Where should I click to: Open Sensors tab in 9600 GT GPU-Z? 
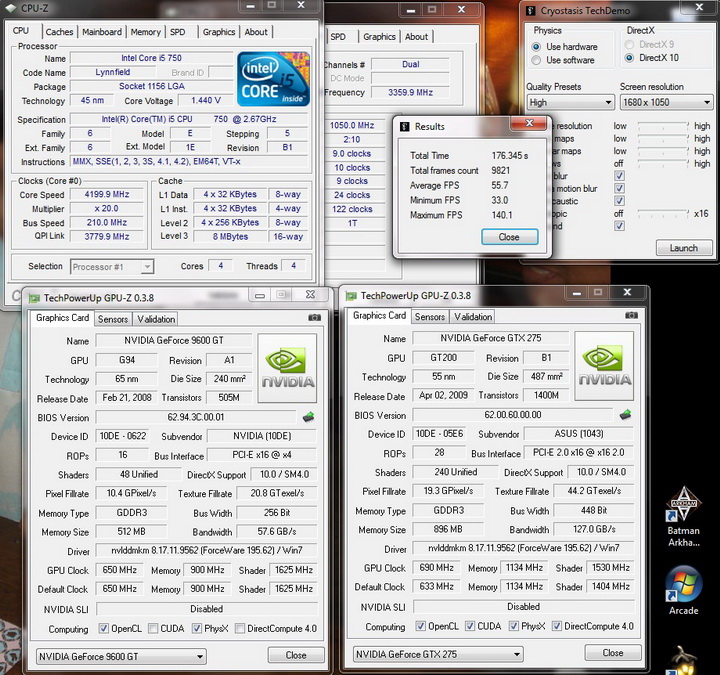(x=113, y=319)
